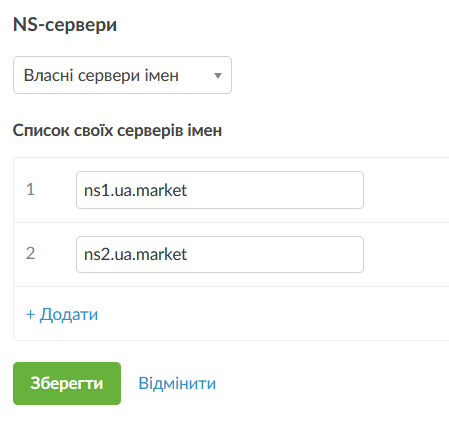
Task: Select row number 1 label
Action: [30, 190]
